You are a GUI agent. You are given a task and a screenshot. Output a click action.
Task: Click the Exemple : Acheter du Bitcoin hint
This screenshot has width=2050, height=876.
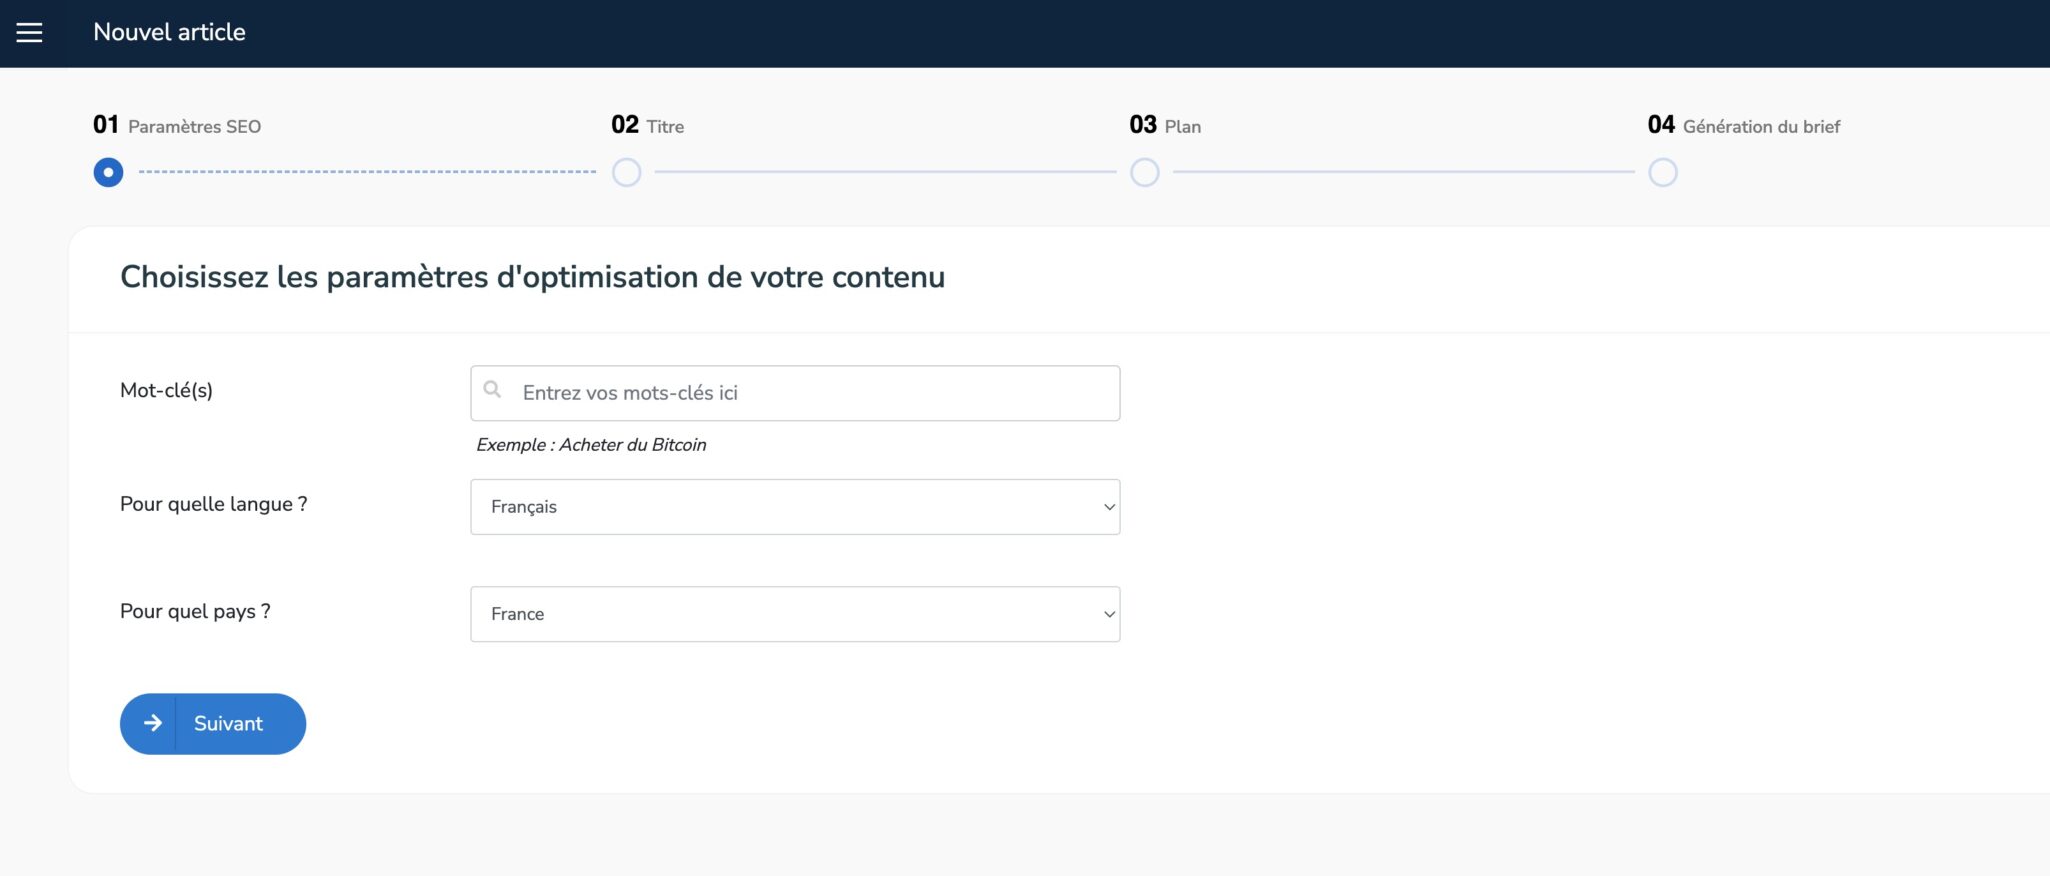click(591, 445)
